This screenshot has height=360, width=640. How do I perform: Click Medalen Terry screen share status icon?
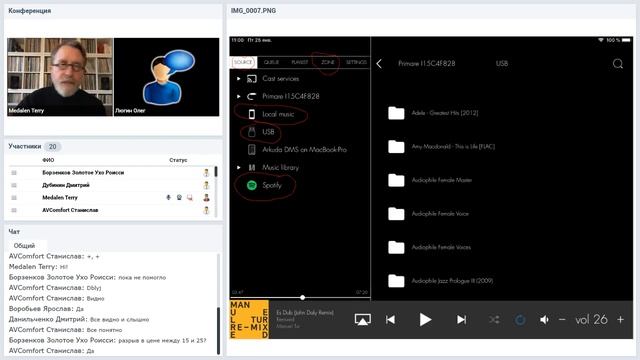click(190, 198)
